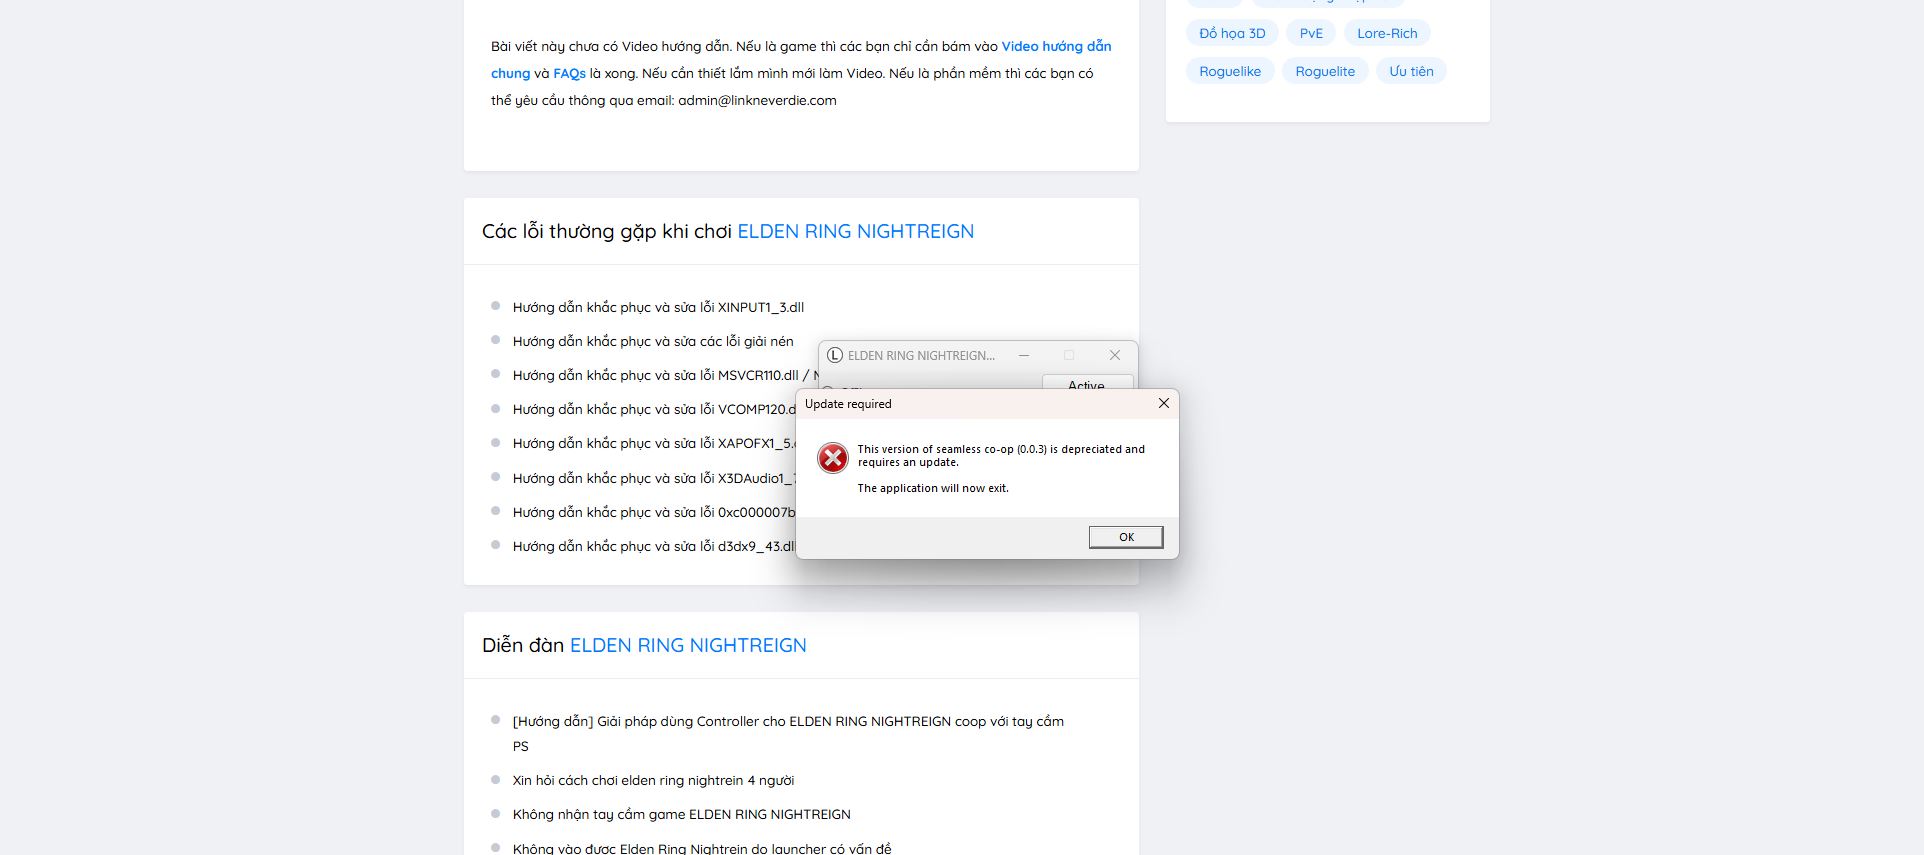Select the Ưu tiên tag
Image resolution: width=1924 pixels, height=855 pixels.
[1410, 71]
